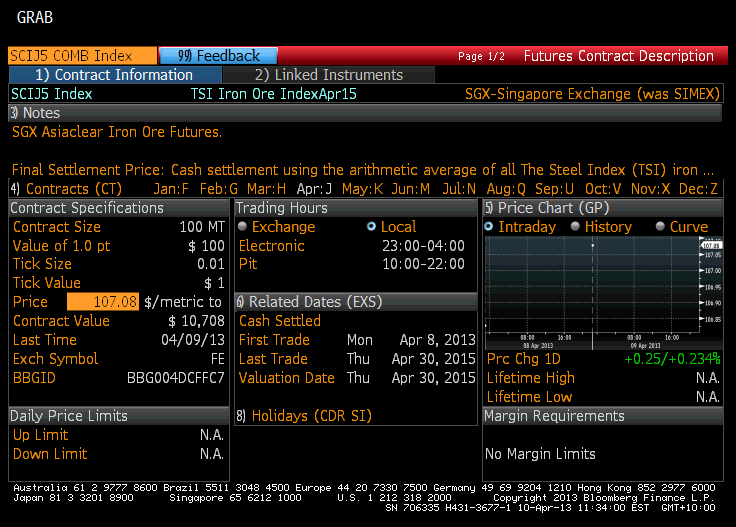This screenshot has width=736, height=527.
Task: Click the SCIJ5 COMB Index ticker field
Action: click(x=82, y=55)
